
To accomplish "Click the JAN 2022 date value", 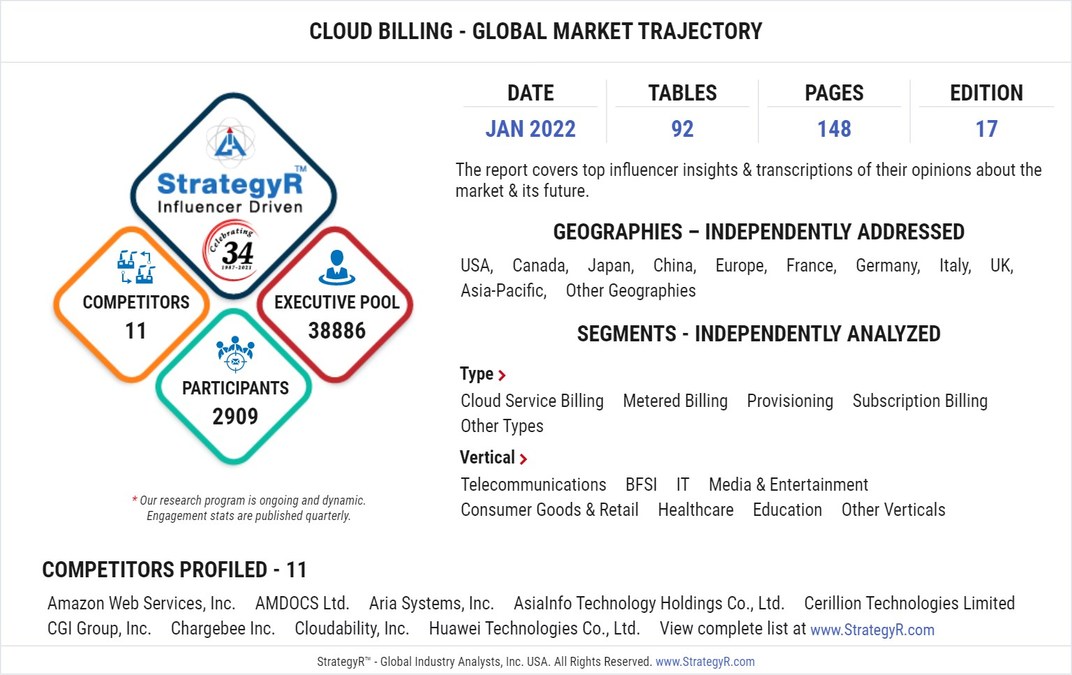I will click(531, 129).
